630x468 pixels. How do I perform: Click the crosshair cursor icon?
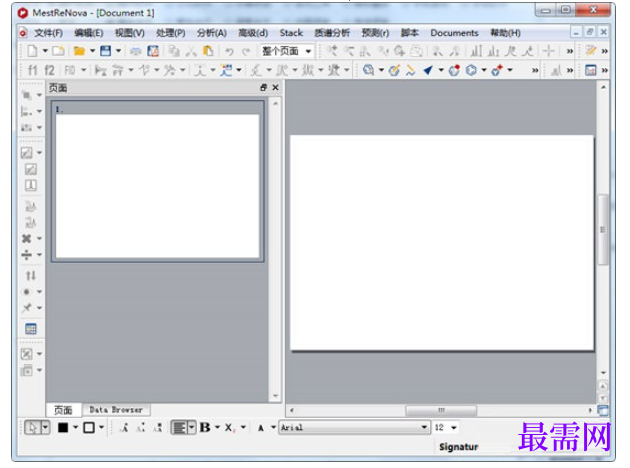click(x=548, y=51)
